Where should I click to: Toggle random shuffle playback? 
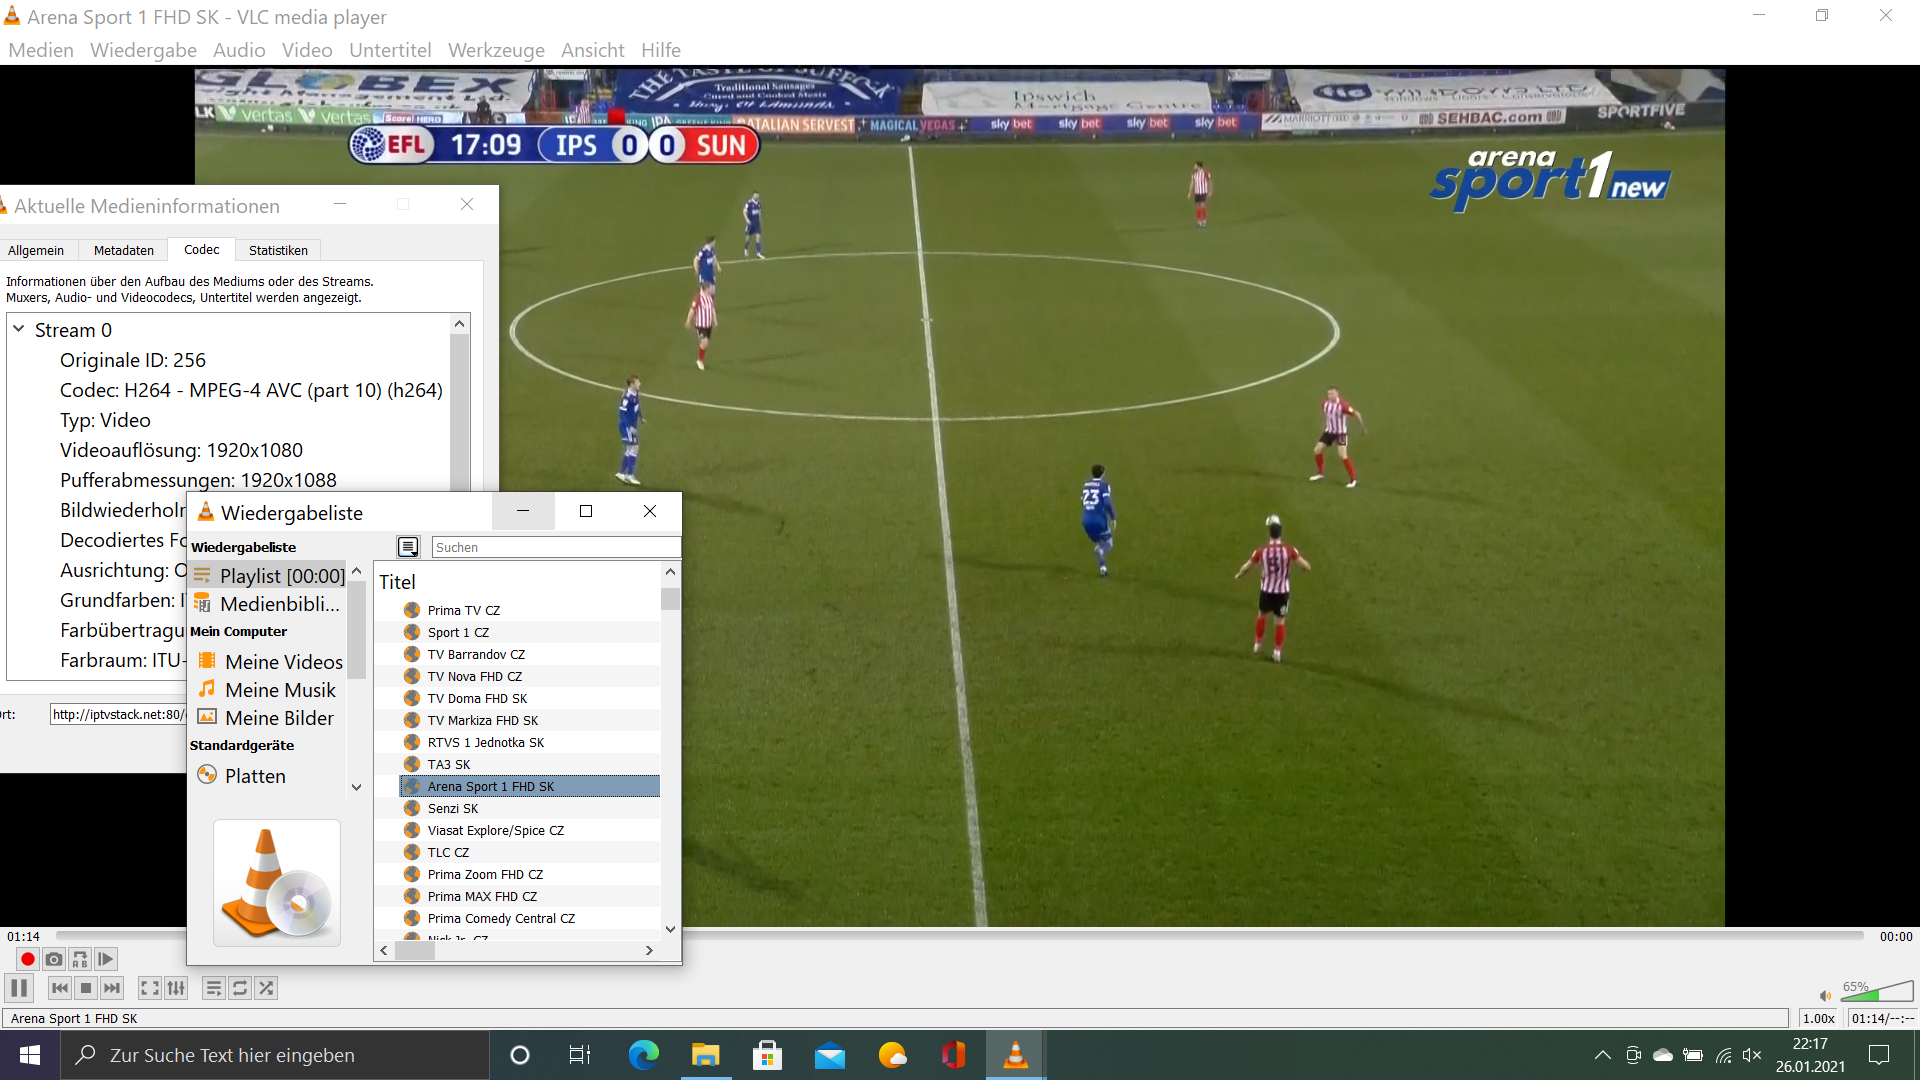click(266, 988)
